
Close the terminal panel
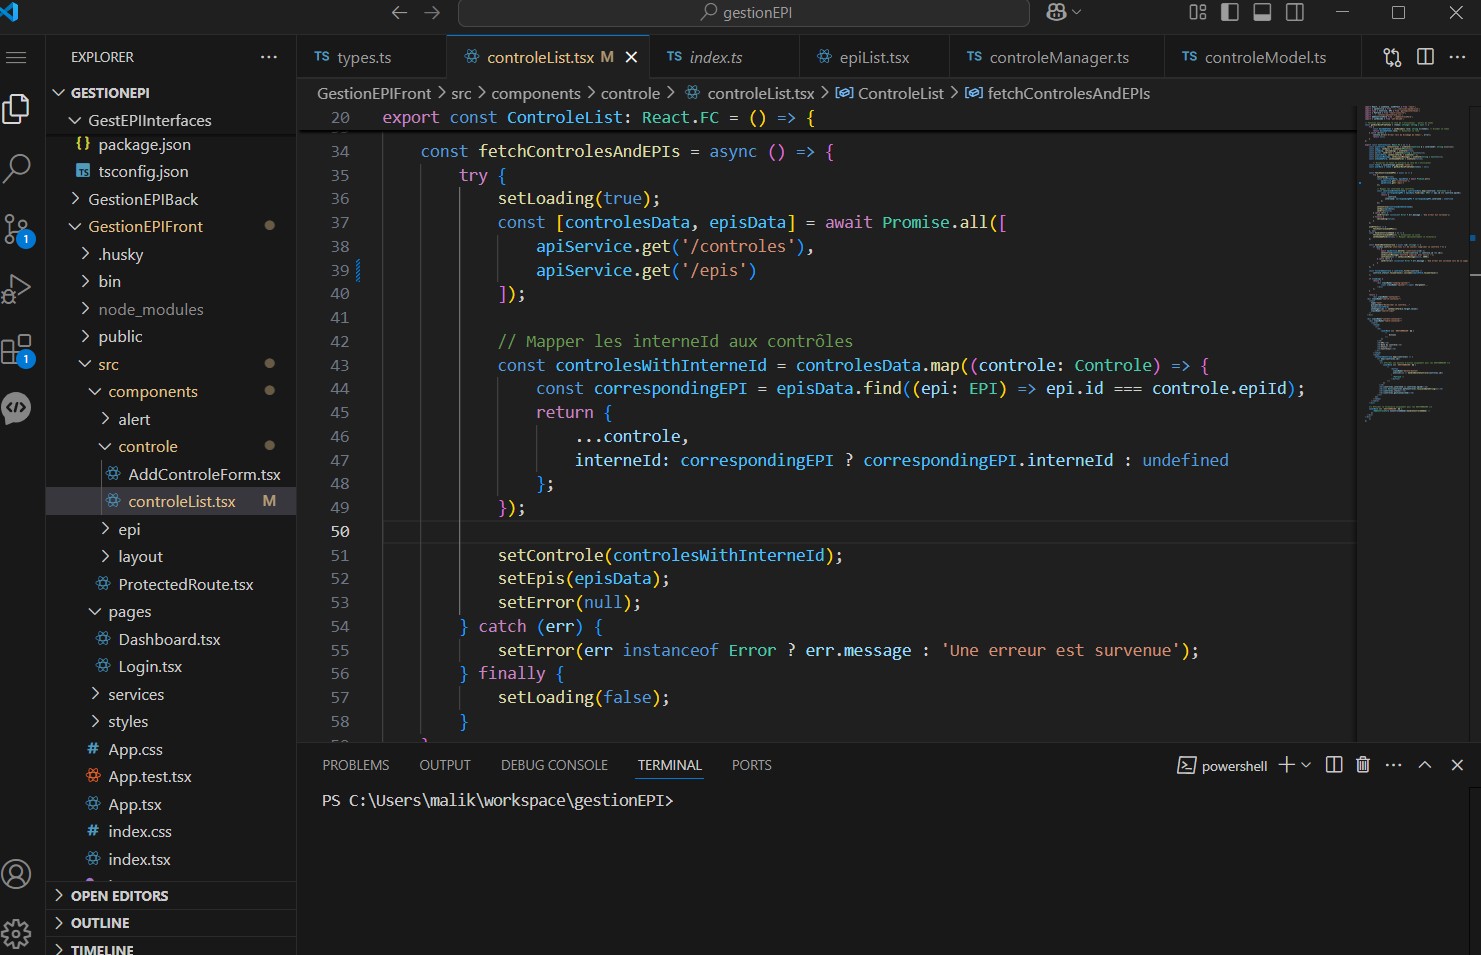coord(1457,765)
